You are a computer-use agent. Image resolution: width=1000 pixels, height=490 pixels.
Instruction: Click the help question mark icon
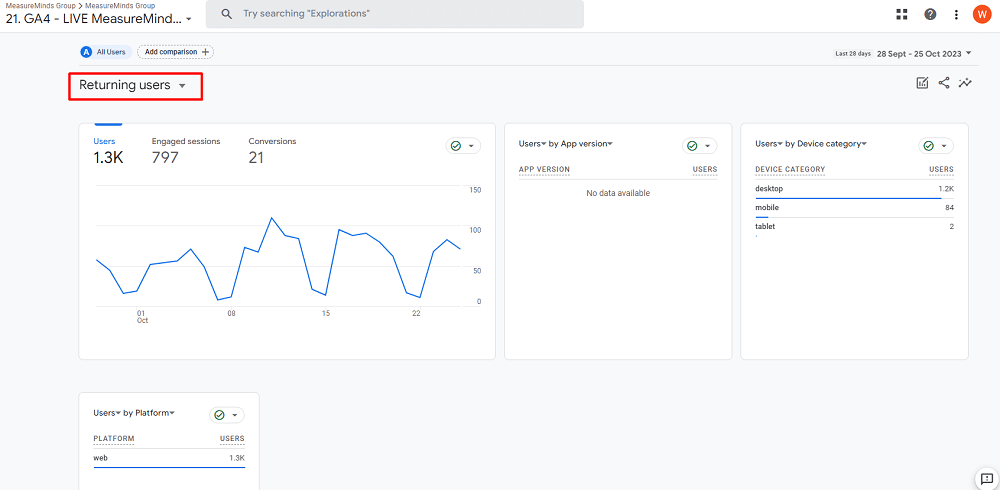930,14
